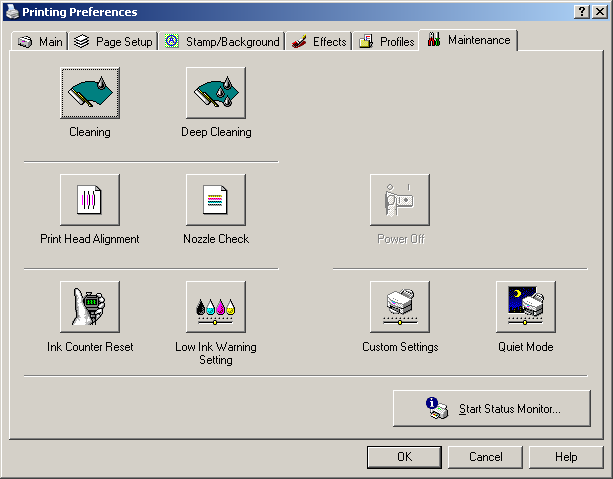Switch to the Main tab
613x479 pixels.
(41, 42)
